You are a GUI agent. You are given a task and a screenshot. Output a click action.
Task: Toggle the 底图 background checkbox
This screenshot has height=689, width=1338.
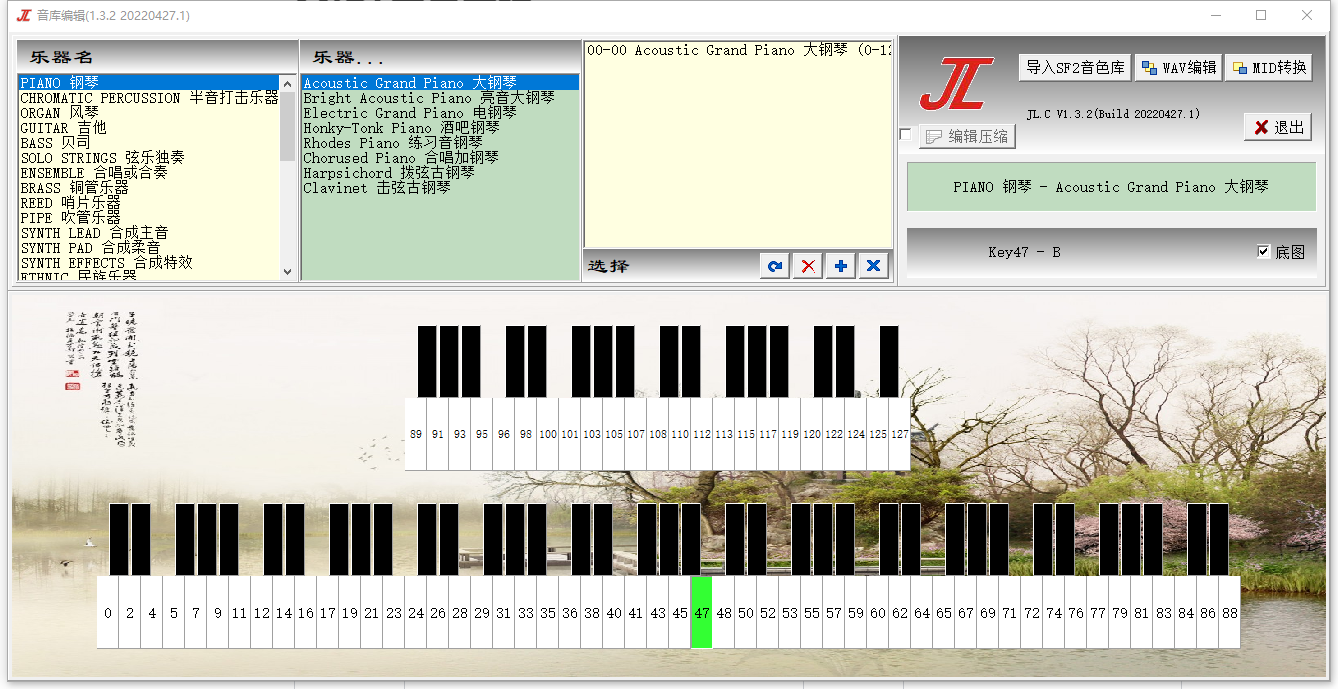pyautogui.click(x=1264, y=252)
